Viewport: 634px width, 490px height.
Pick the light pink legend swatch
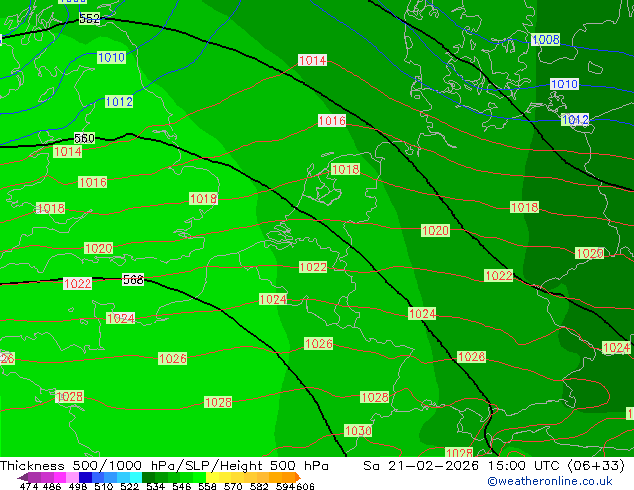coord(72,477)
